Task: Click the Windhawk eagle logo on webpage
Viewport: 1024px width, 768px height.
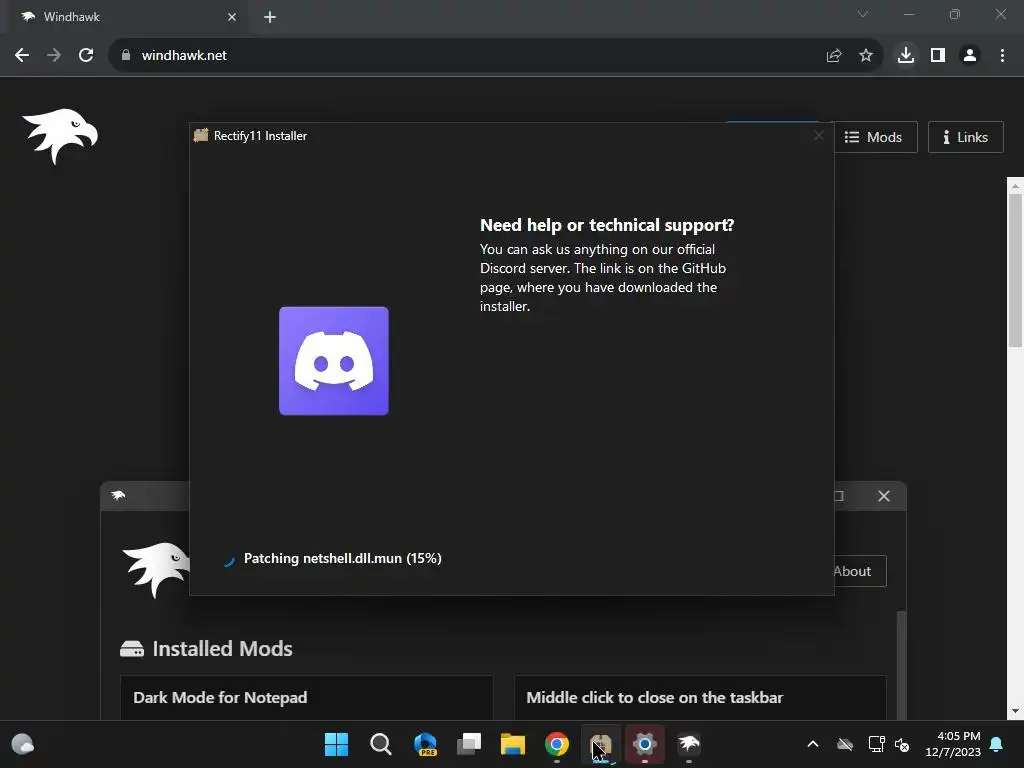Action: coord(60,136)
